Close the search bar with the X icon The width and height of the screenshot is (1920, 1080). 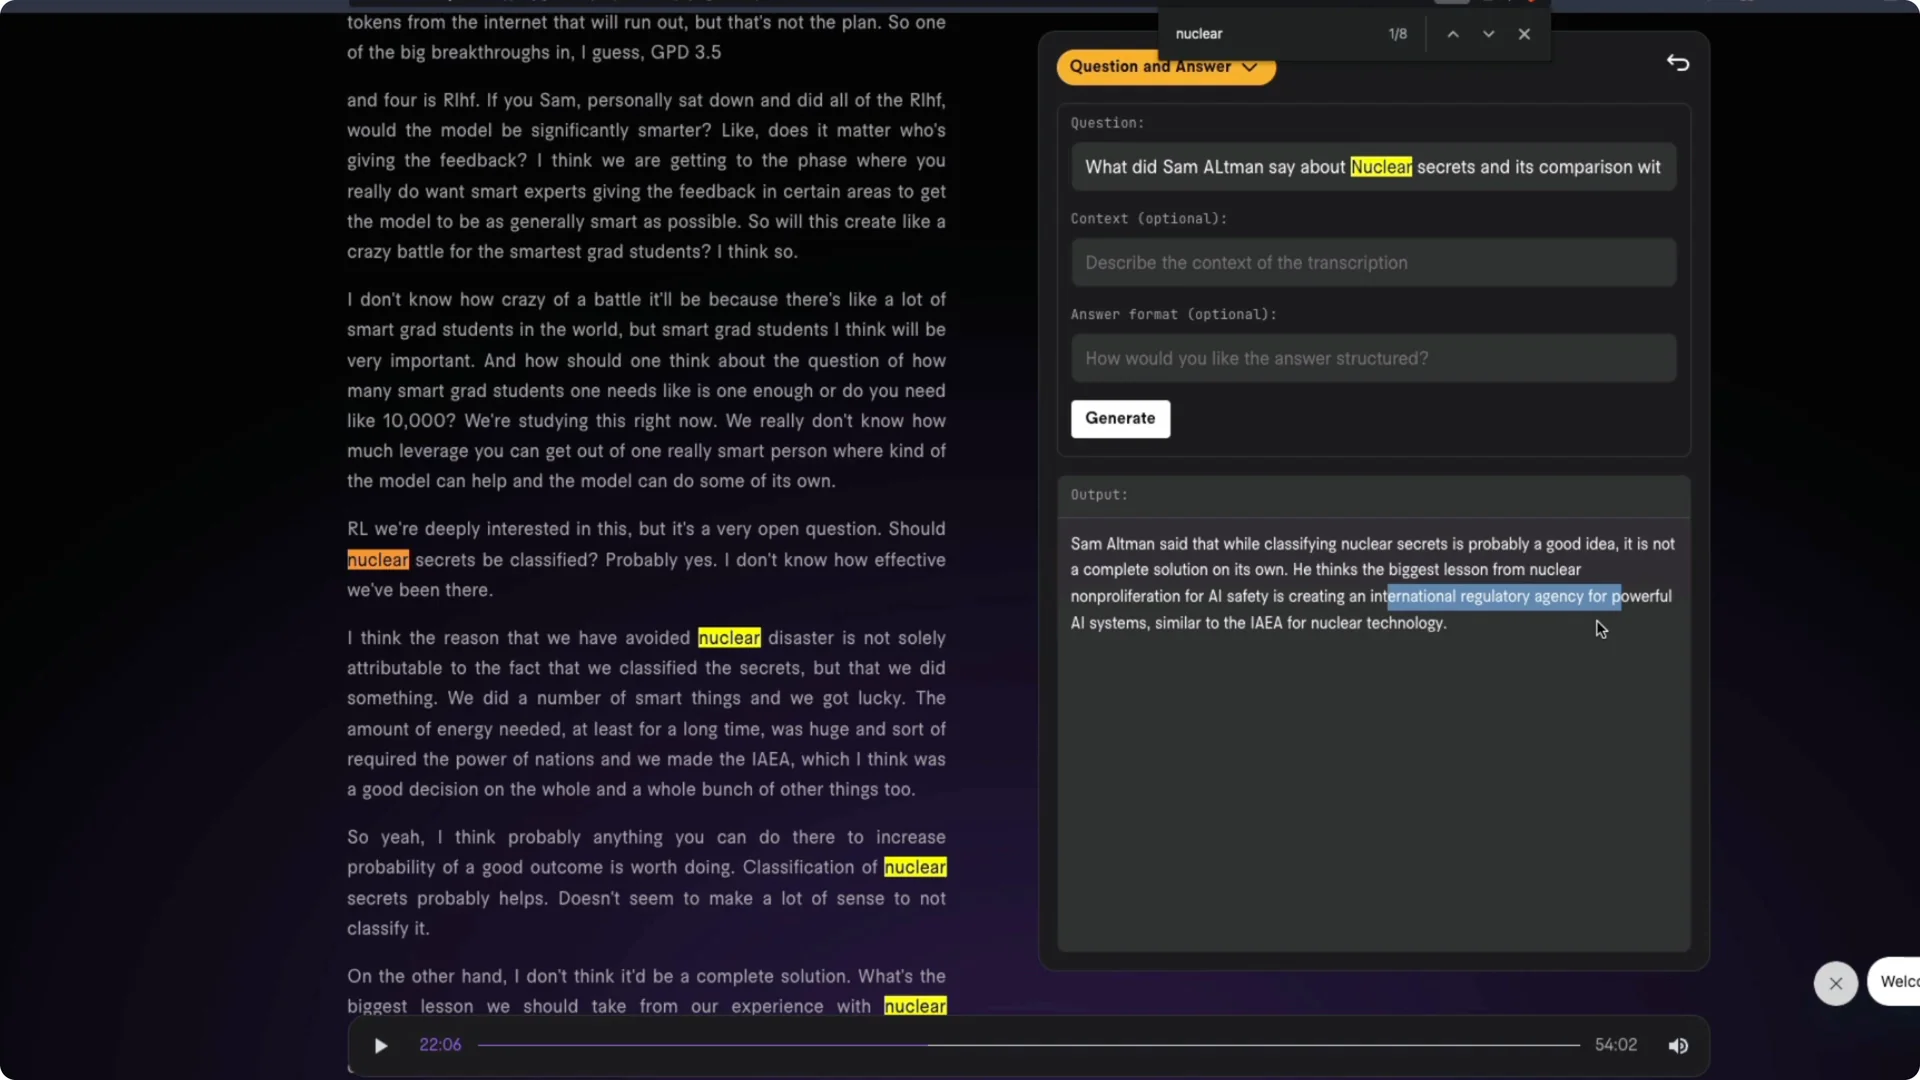(x=1523, y=33)
